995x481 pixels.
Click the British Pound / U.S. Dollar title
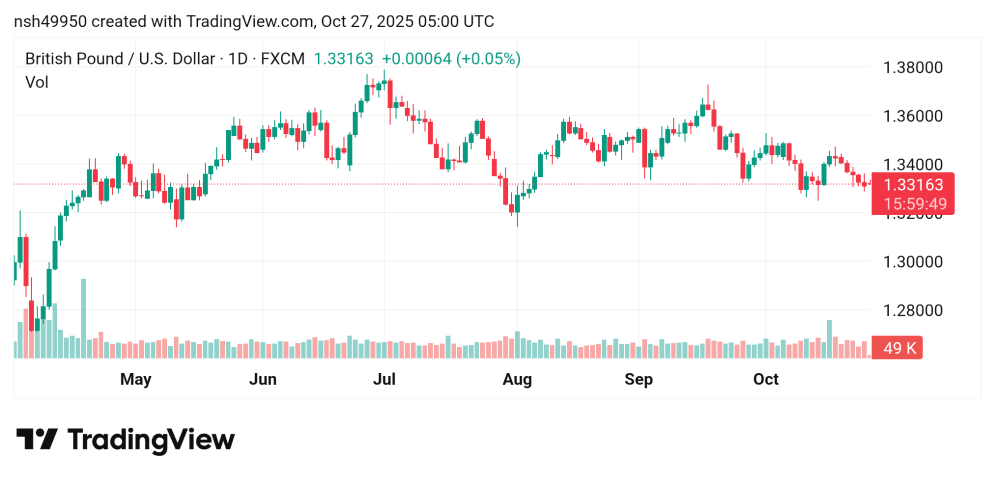tap(120, 59)
